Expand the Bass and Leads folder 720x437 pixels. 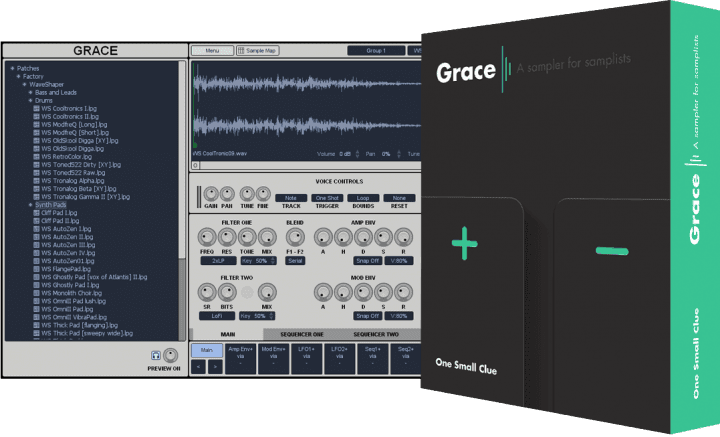click(30, 92)
